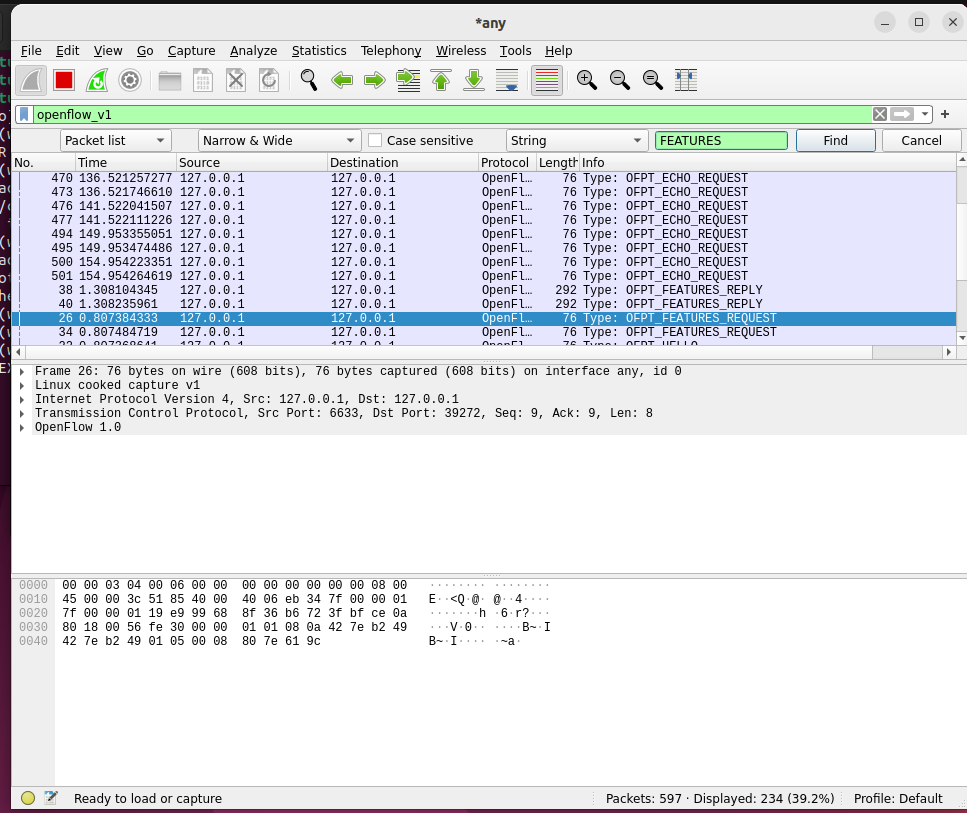This screenshot has height=813, width=967.
Task: Edit capture file comment status bar icon
Action: tap(51, 798)
